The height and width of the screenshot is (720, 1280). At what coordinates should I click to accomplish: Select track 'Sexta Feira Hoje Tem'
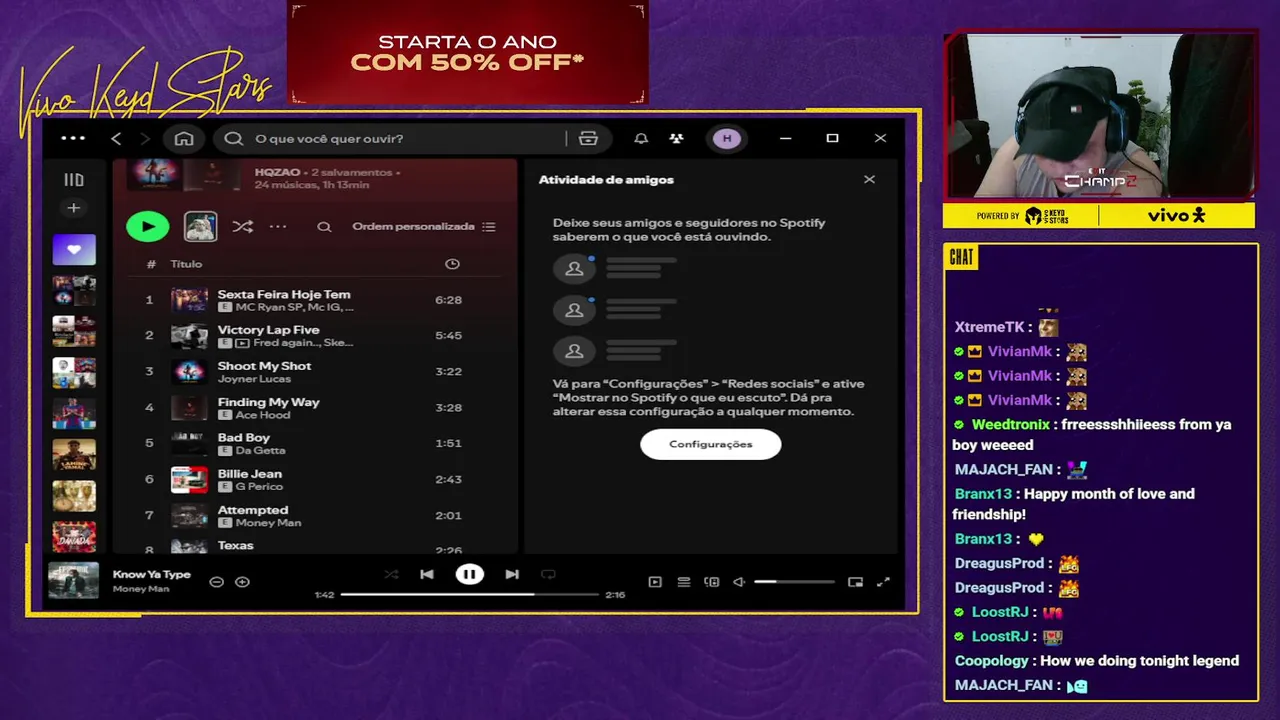284,294
